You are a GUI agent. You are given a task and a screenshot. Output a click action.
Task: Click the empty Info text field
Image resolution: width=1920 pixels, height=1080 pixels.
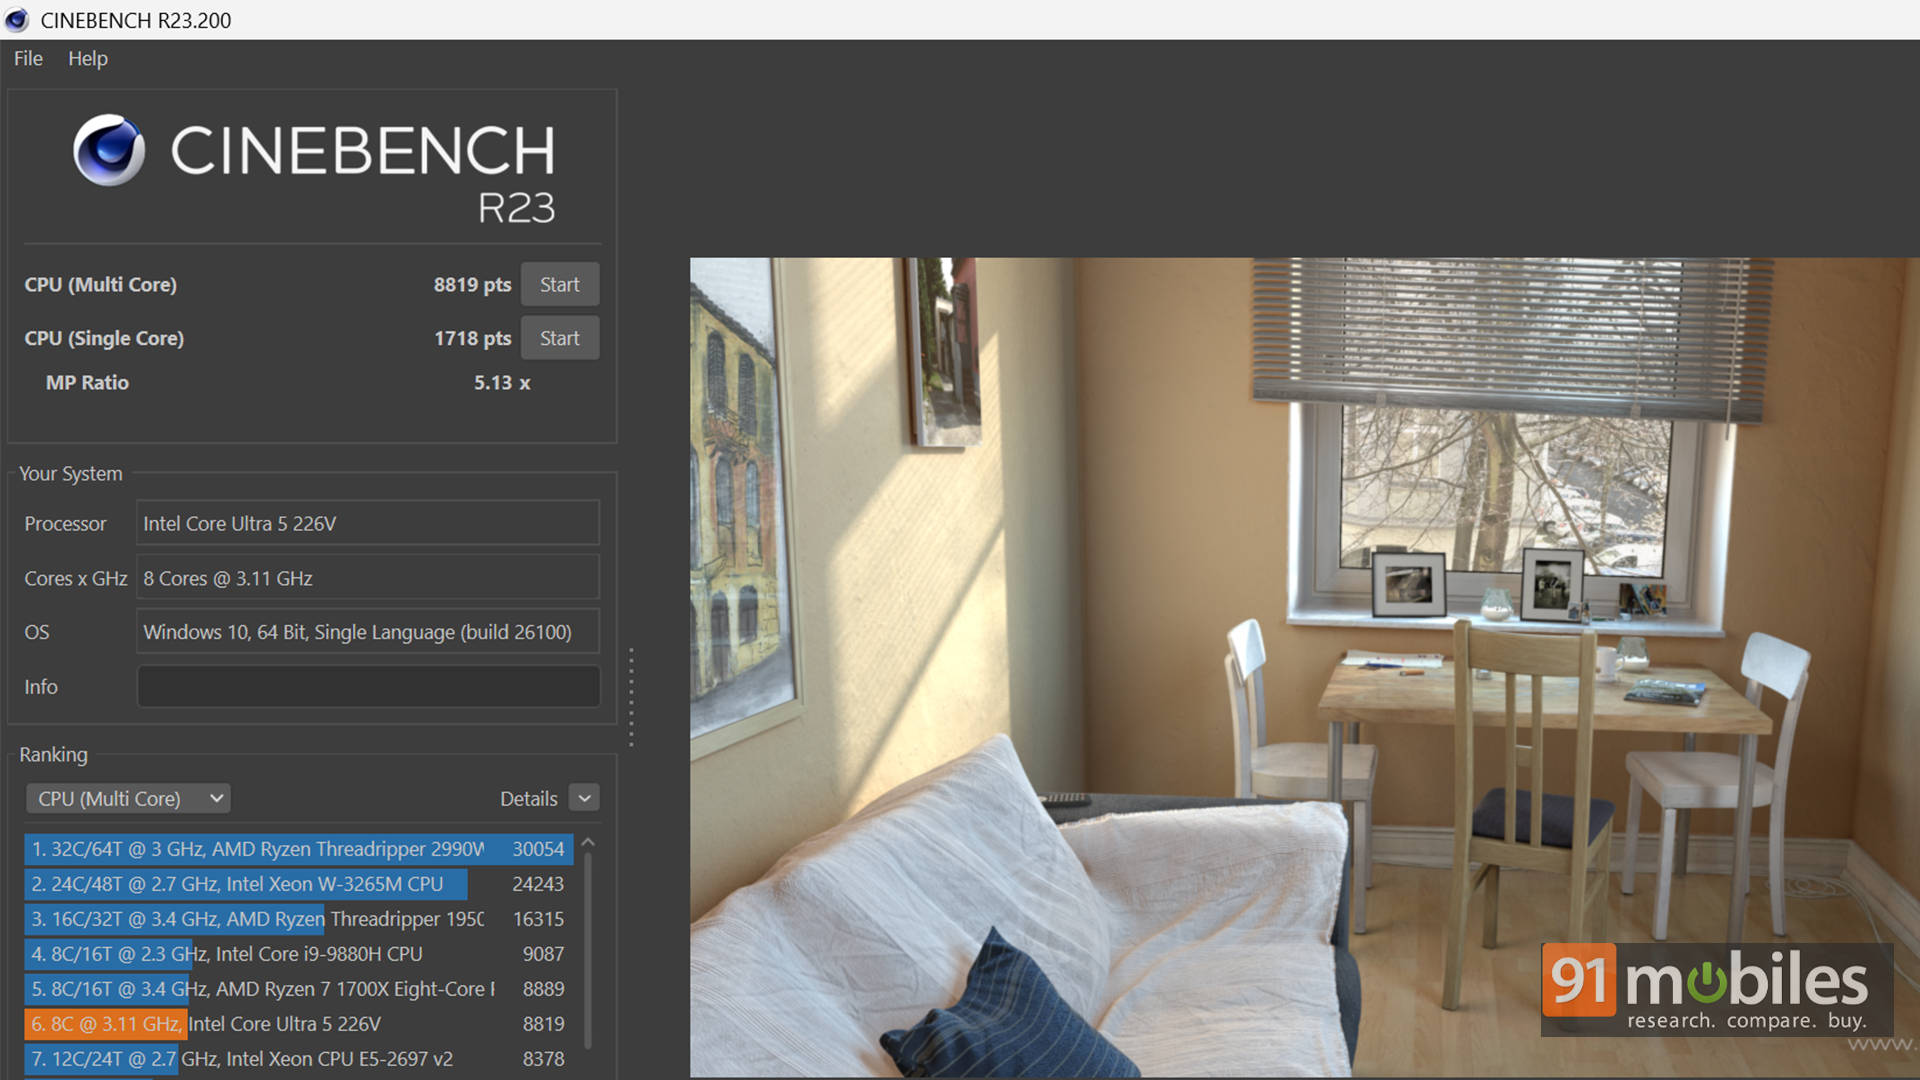point(367,687)
